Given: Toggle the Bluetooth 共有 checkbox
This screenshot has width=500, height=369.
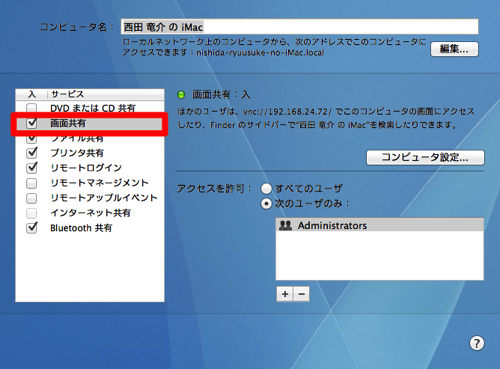Looking at the screenshot, I should pyautogui.click(x=32, y=228).
